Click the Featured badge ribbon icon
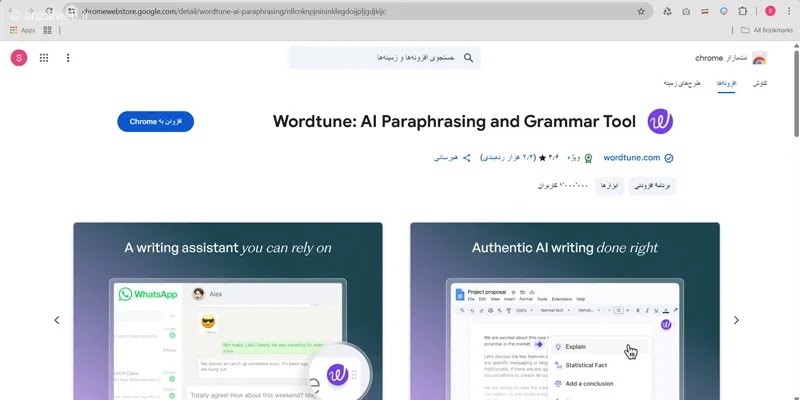 [588, 158]
